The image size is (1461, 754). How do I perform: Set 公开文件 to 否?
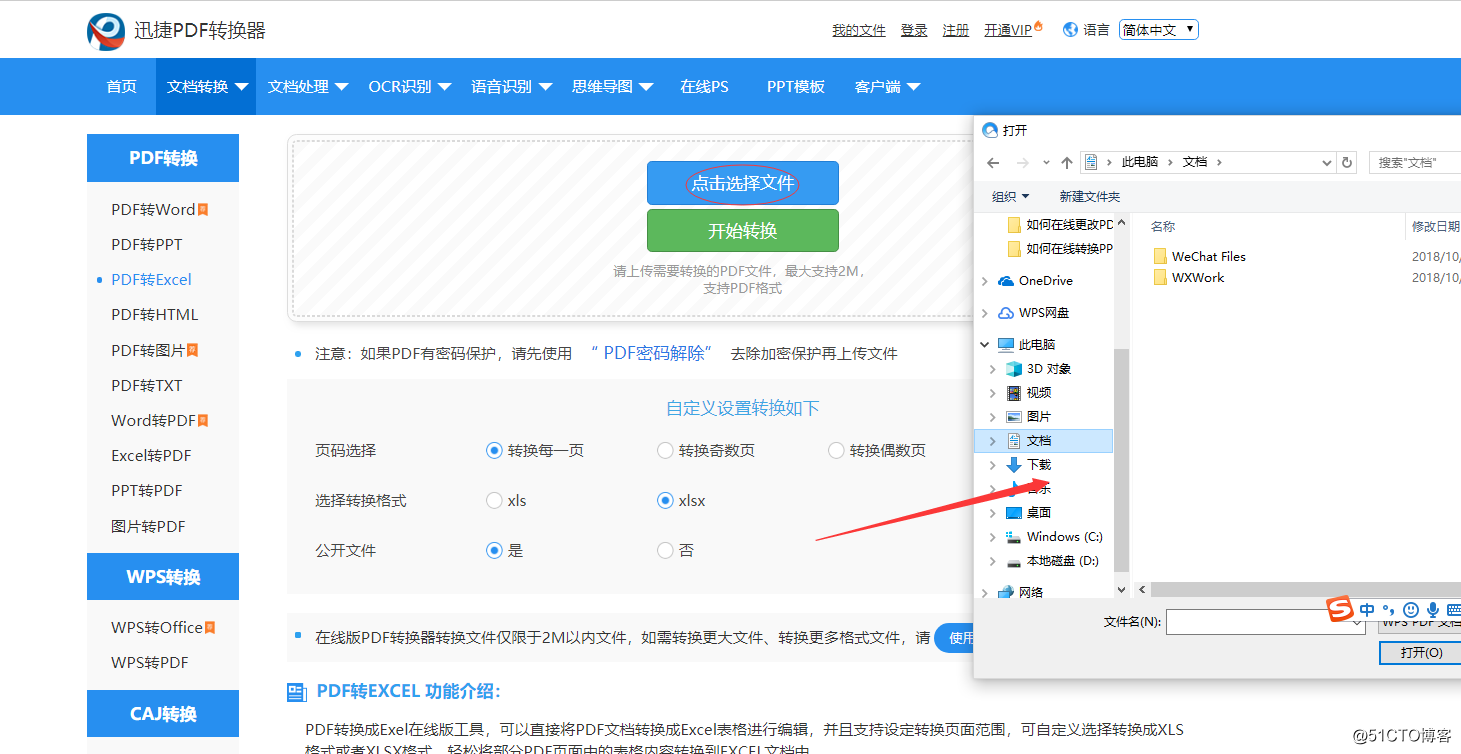(665, 550)
